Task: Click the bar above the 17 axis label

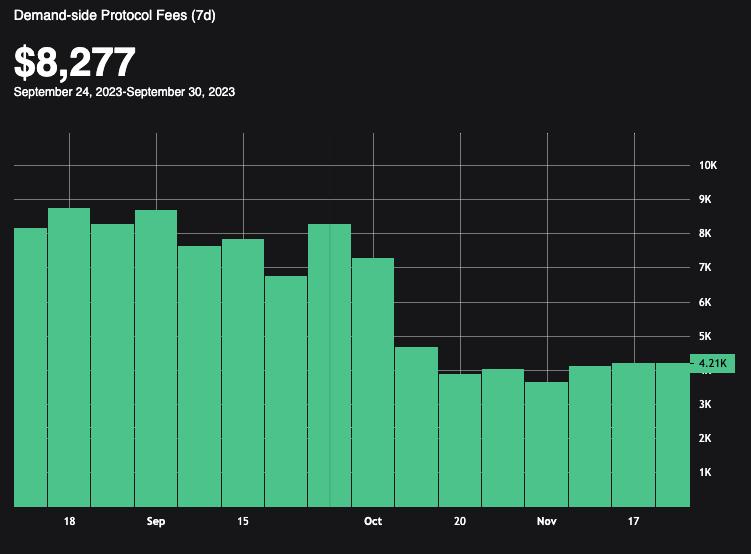Action: pyautogui.click(x=633, y=434)
